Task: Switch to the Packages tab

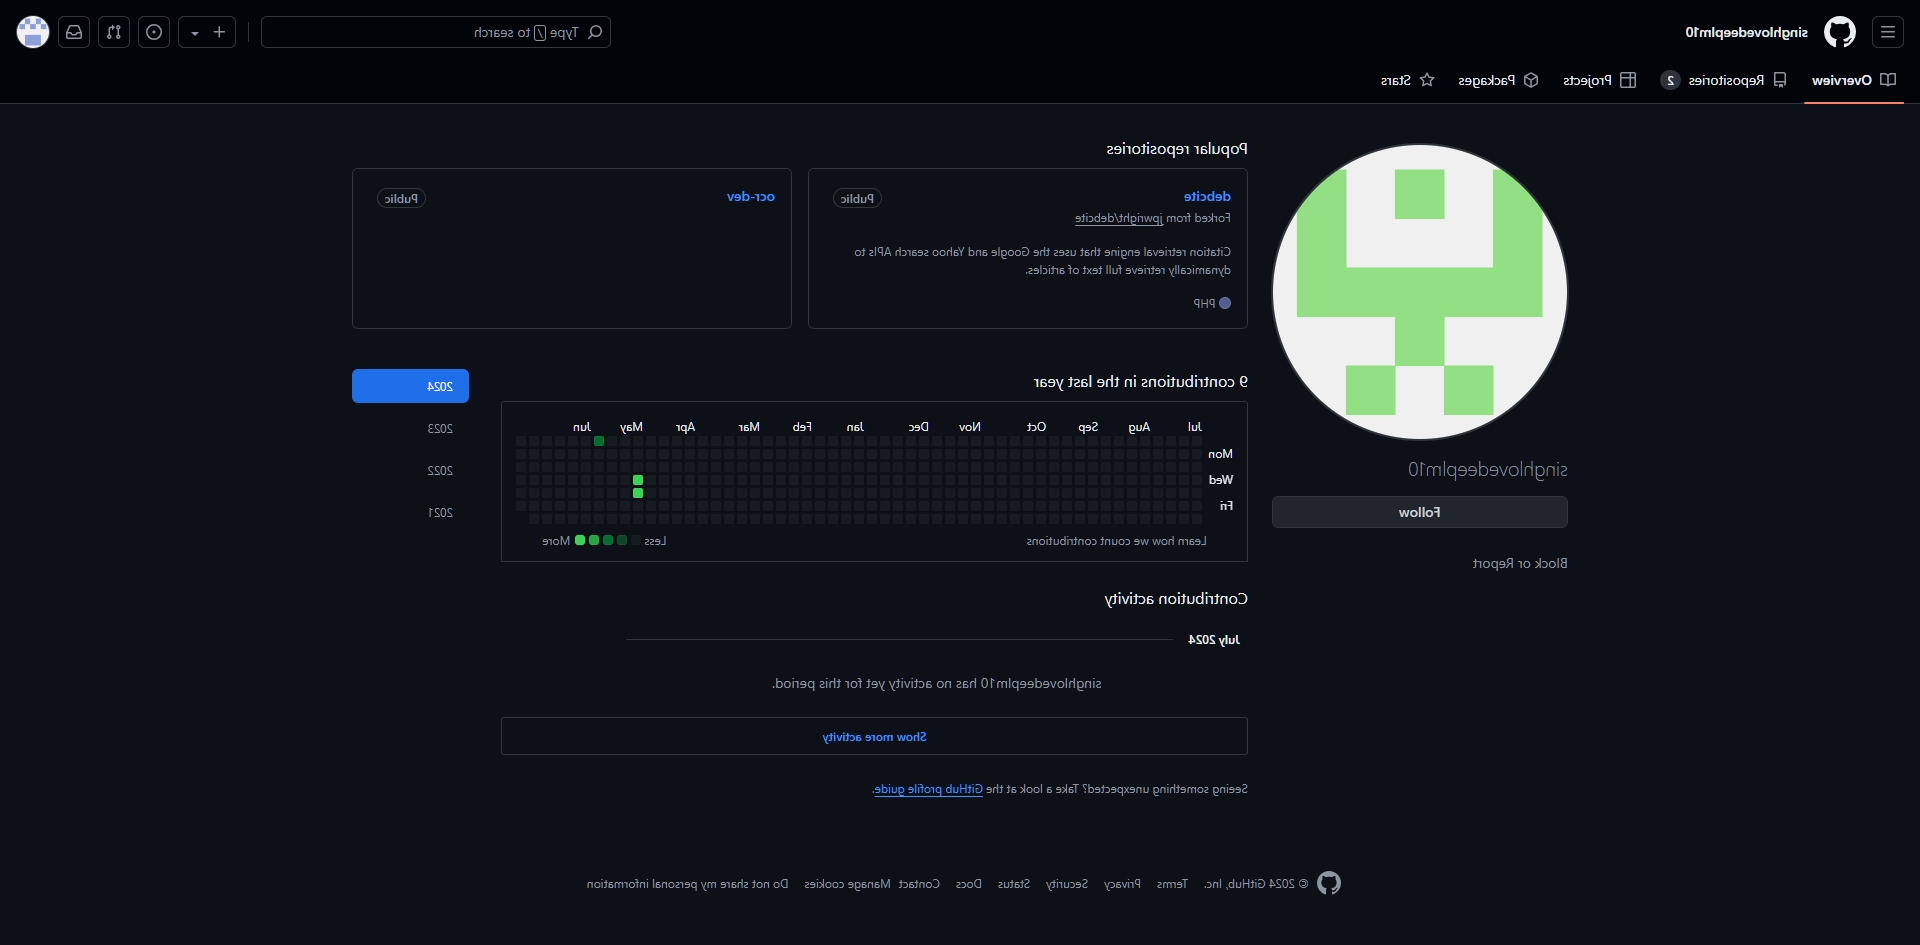Action: (1498, 80)
